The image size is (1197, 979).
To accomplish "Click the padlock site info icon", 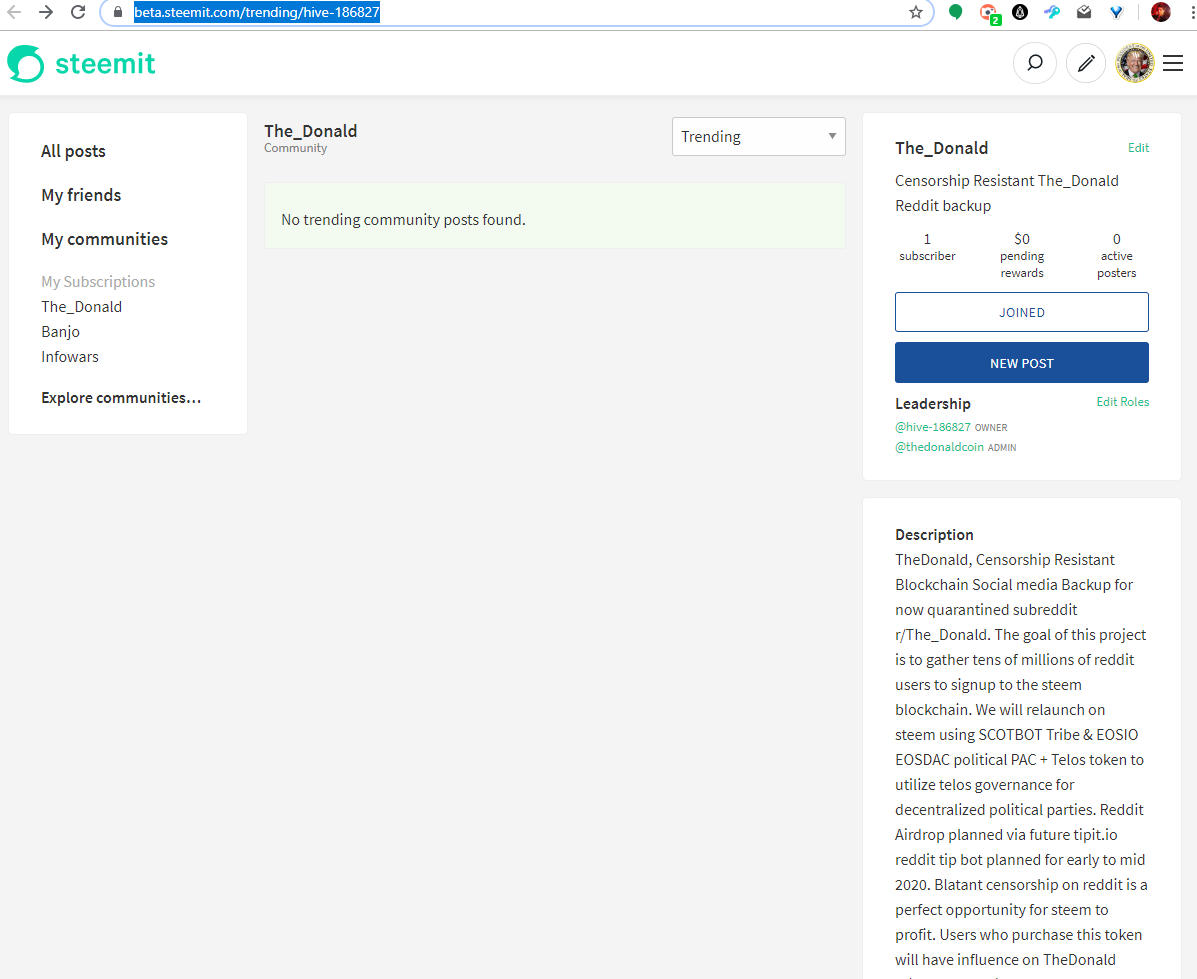I will (x=118, y=12).
